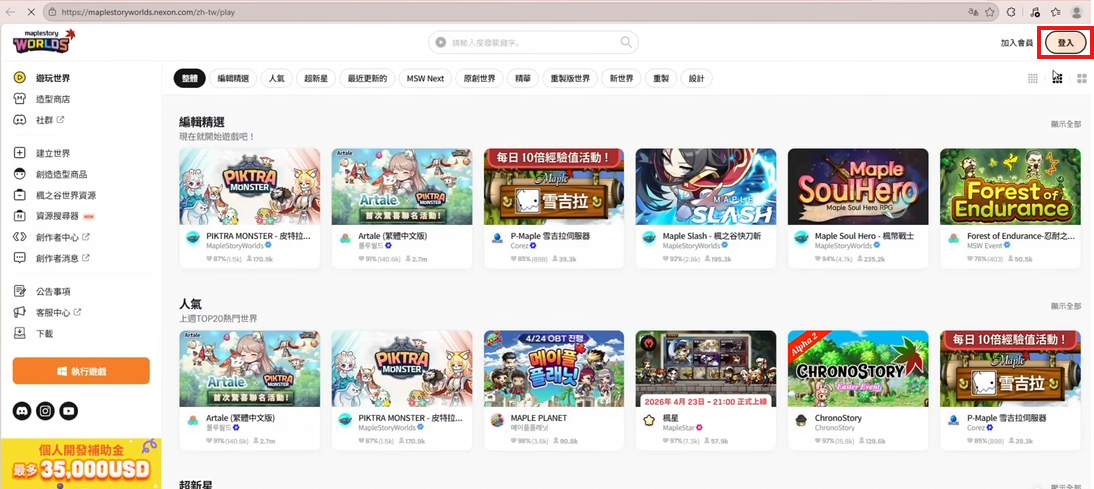The image size is (1094, 489).
Task: Open the browser profile avatar icon
Action: click(x=1077, y=12)
